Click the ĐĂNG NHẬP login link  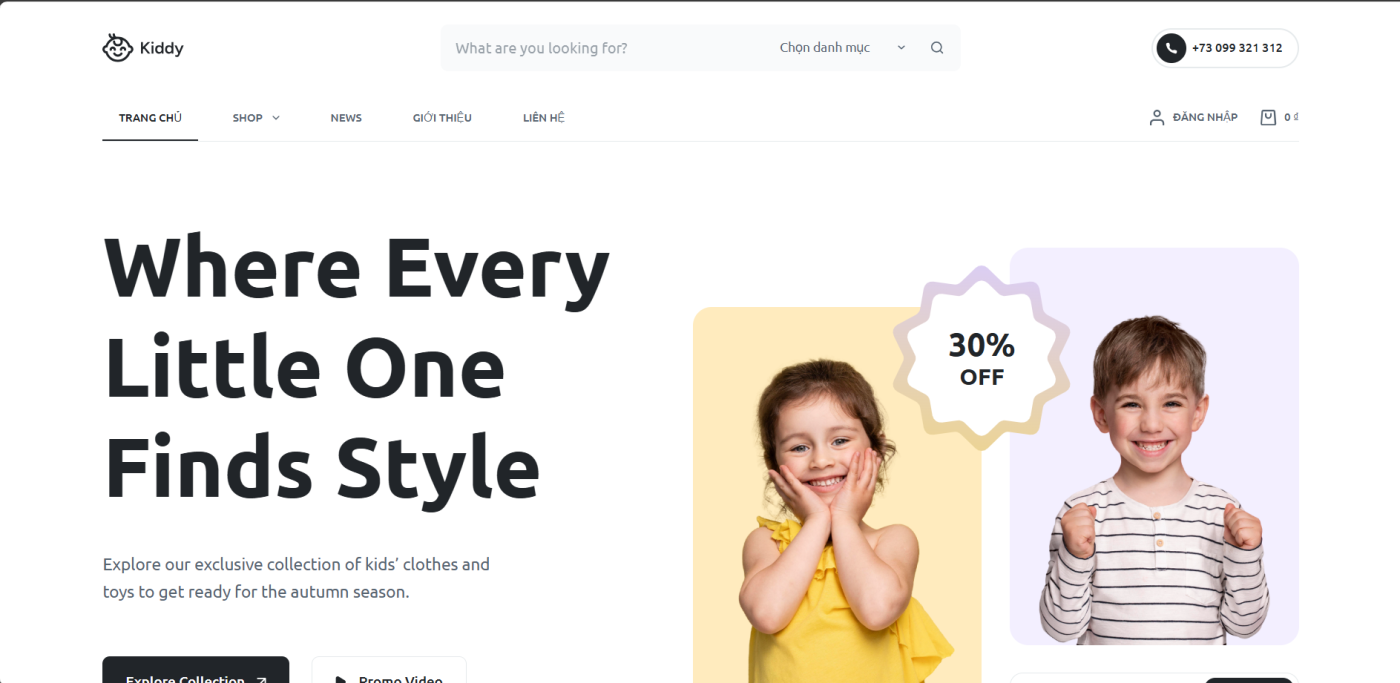point(1205,117)
